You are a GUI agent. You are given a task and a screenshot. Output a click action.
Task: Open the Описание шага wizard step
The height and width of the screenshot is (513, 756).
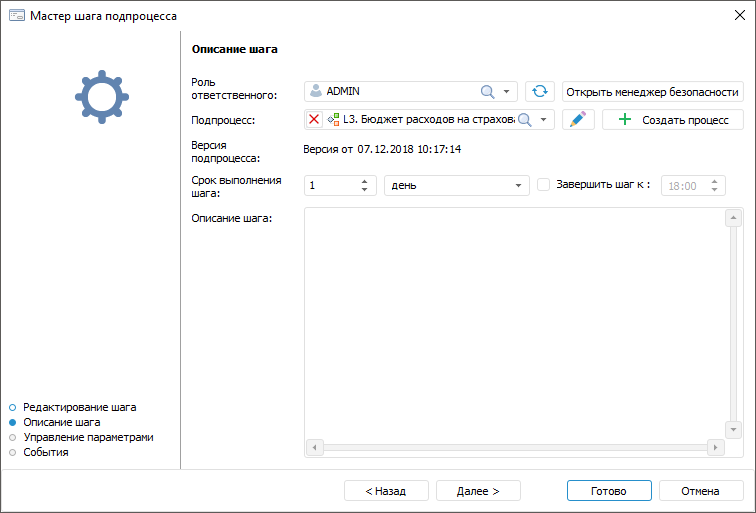click(x=61, y=422)
